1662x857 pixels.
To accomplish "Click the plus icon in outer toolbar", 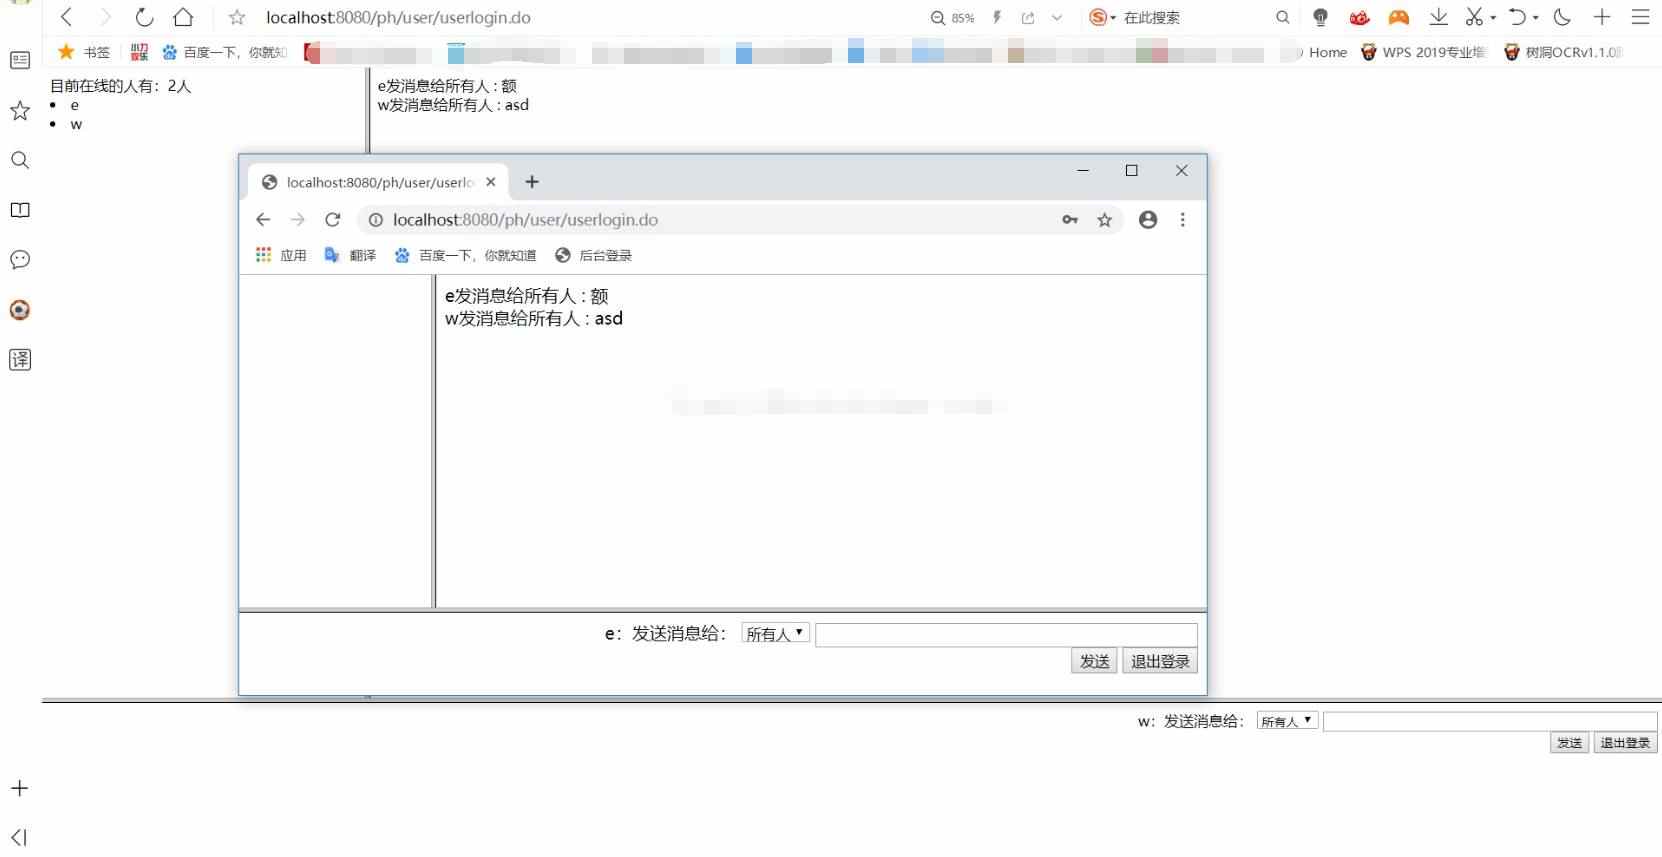I will 1602,17.
